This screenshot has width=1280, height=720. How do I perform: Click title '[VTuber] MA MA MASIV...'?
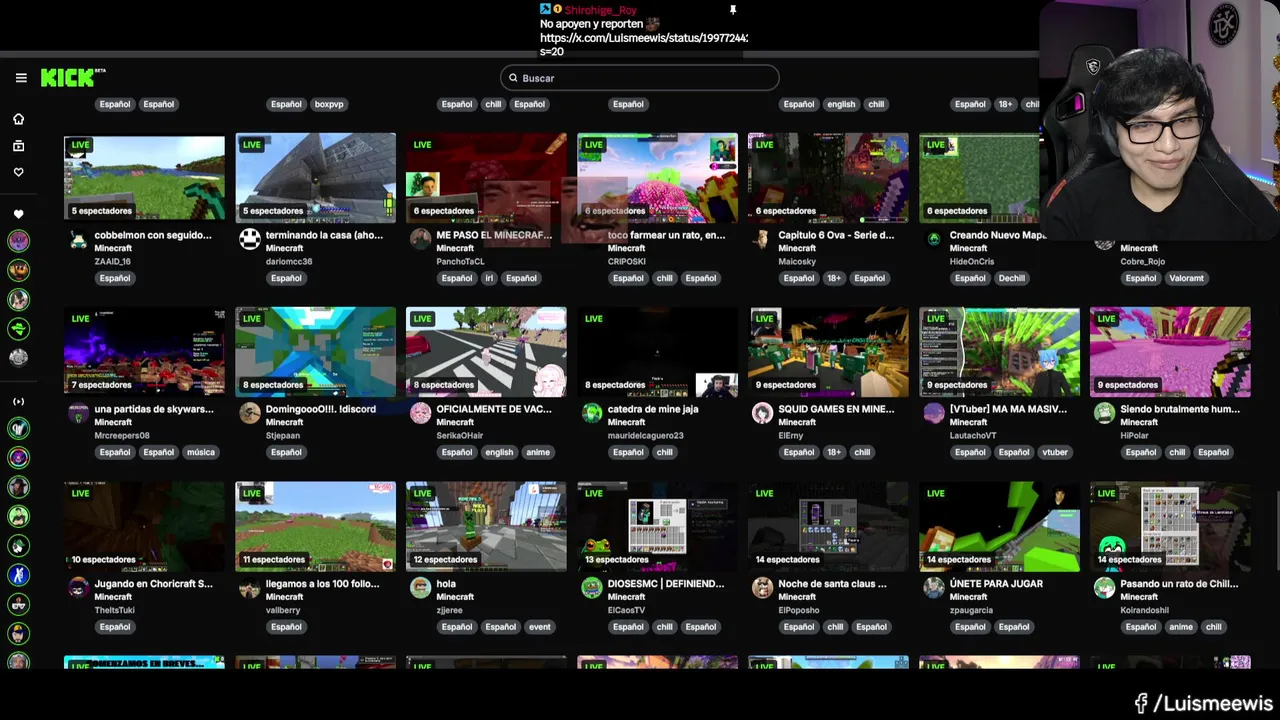tap(1008, 409)
